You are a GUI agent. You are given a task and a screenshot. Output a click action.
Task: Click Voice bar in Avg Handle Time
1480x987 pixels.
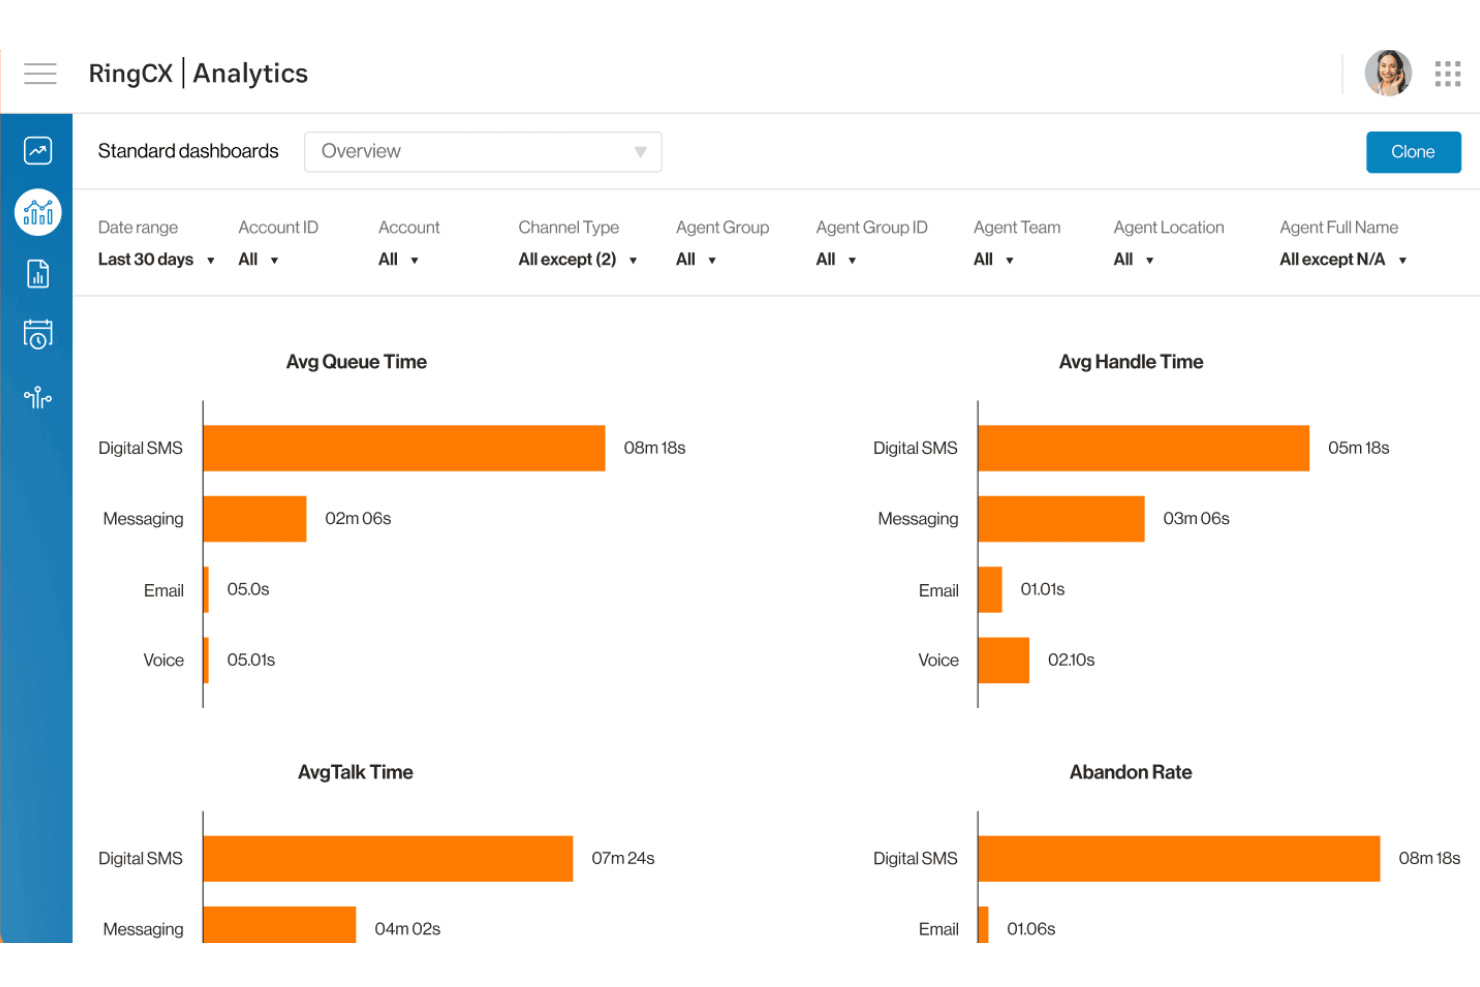[1004, 660]
